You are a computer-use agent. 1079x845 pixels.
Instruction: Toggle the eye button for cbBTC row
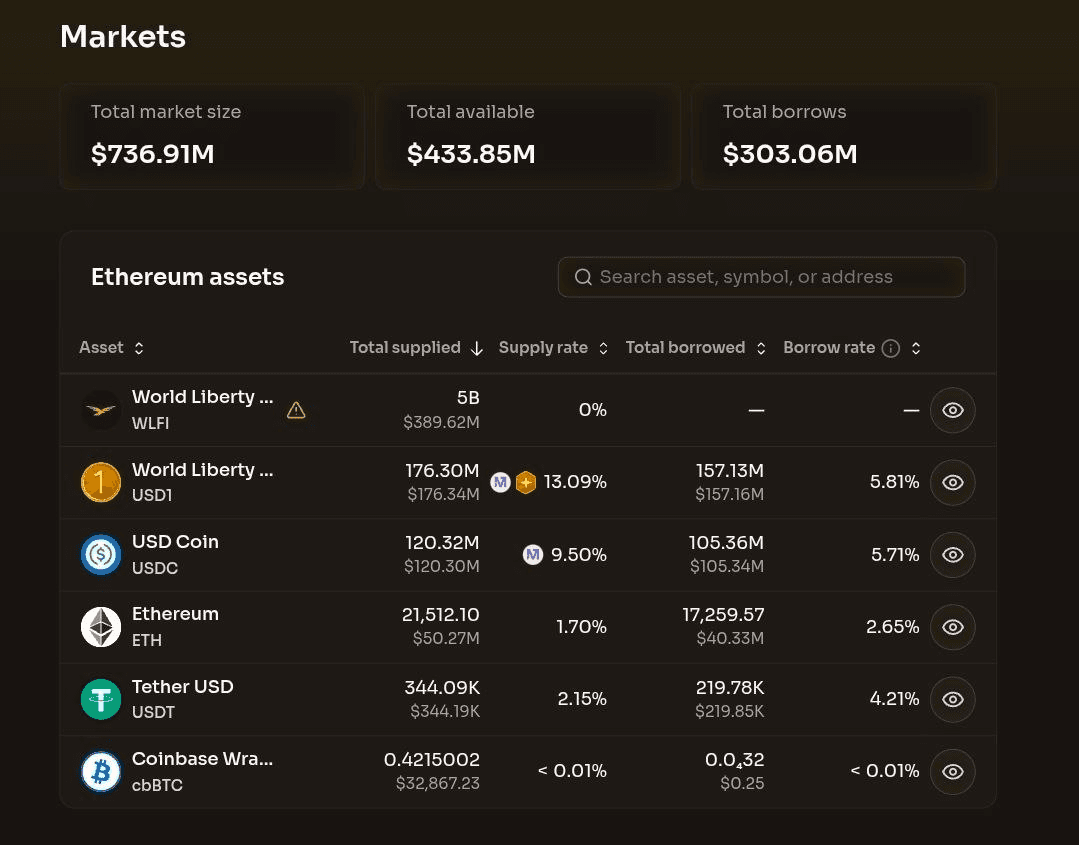952,771
